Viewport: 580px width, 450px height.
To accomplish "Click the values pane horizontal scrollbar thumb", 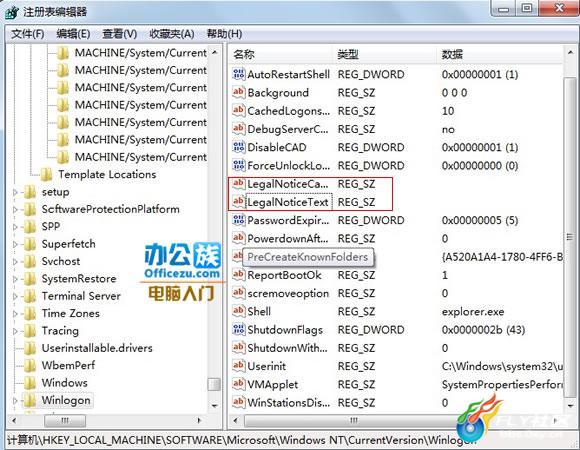I will coord(353,420).
